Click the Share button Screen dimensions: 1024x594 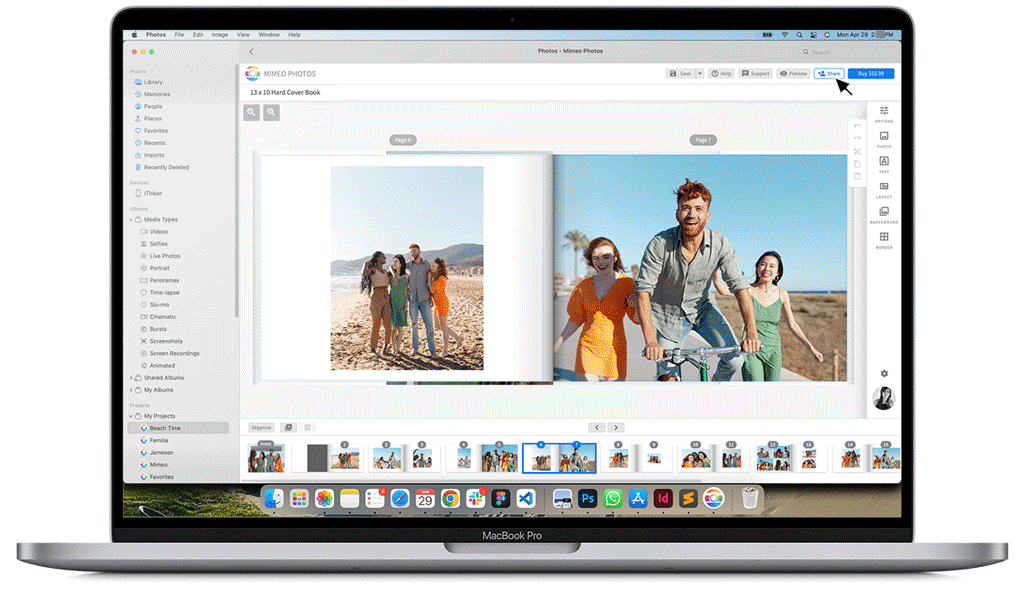click(829, 73)
